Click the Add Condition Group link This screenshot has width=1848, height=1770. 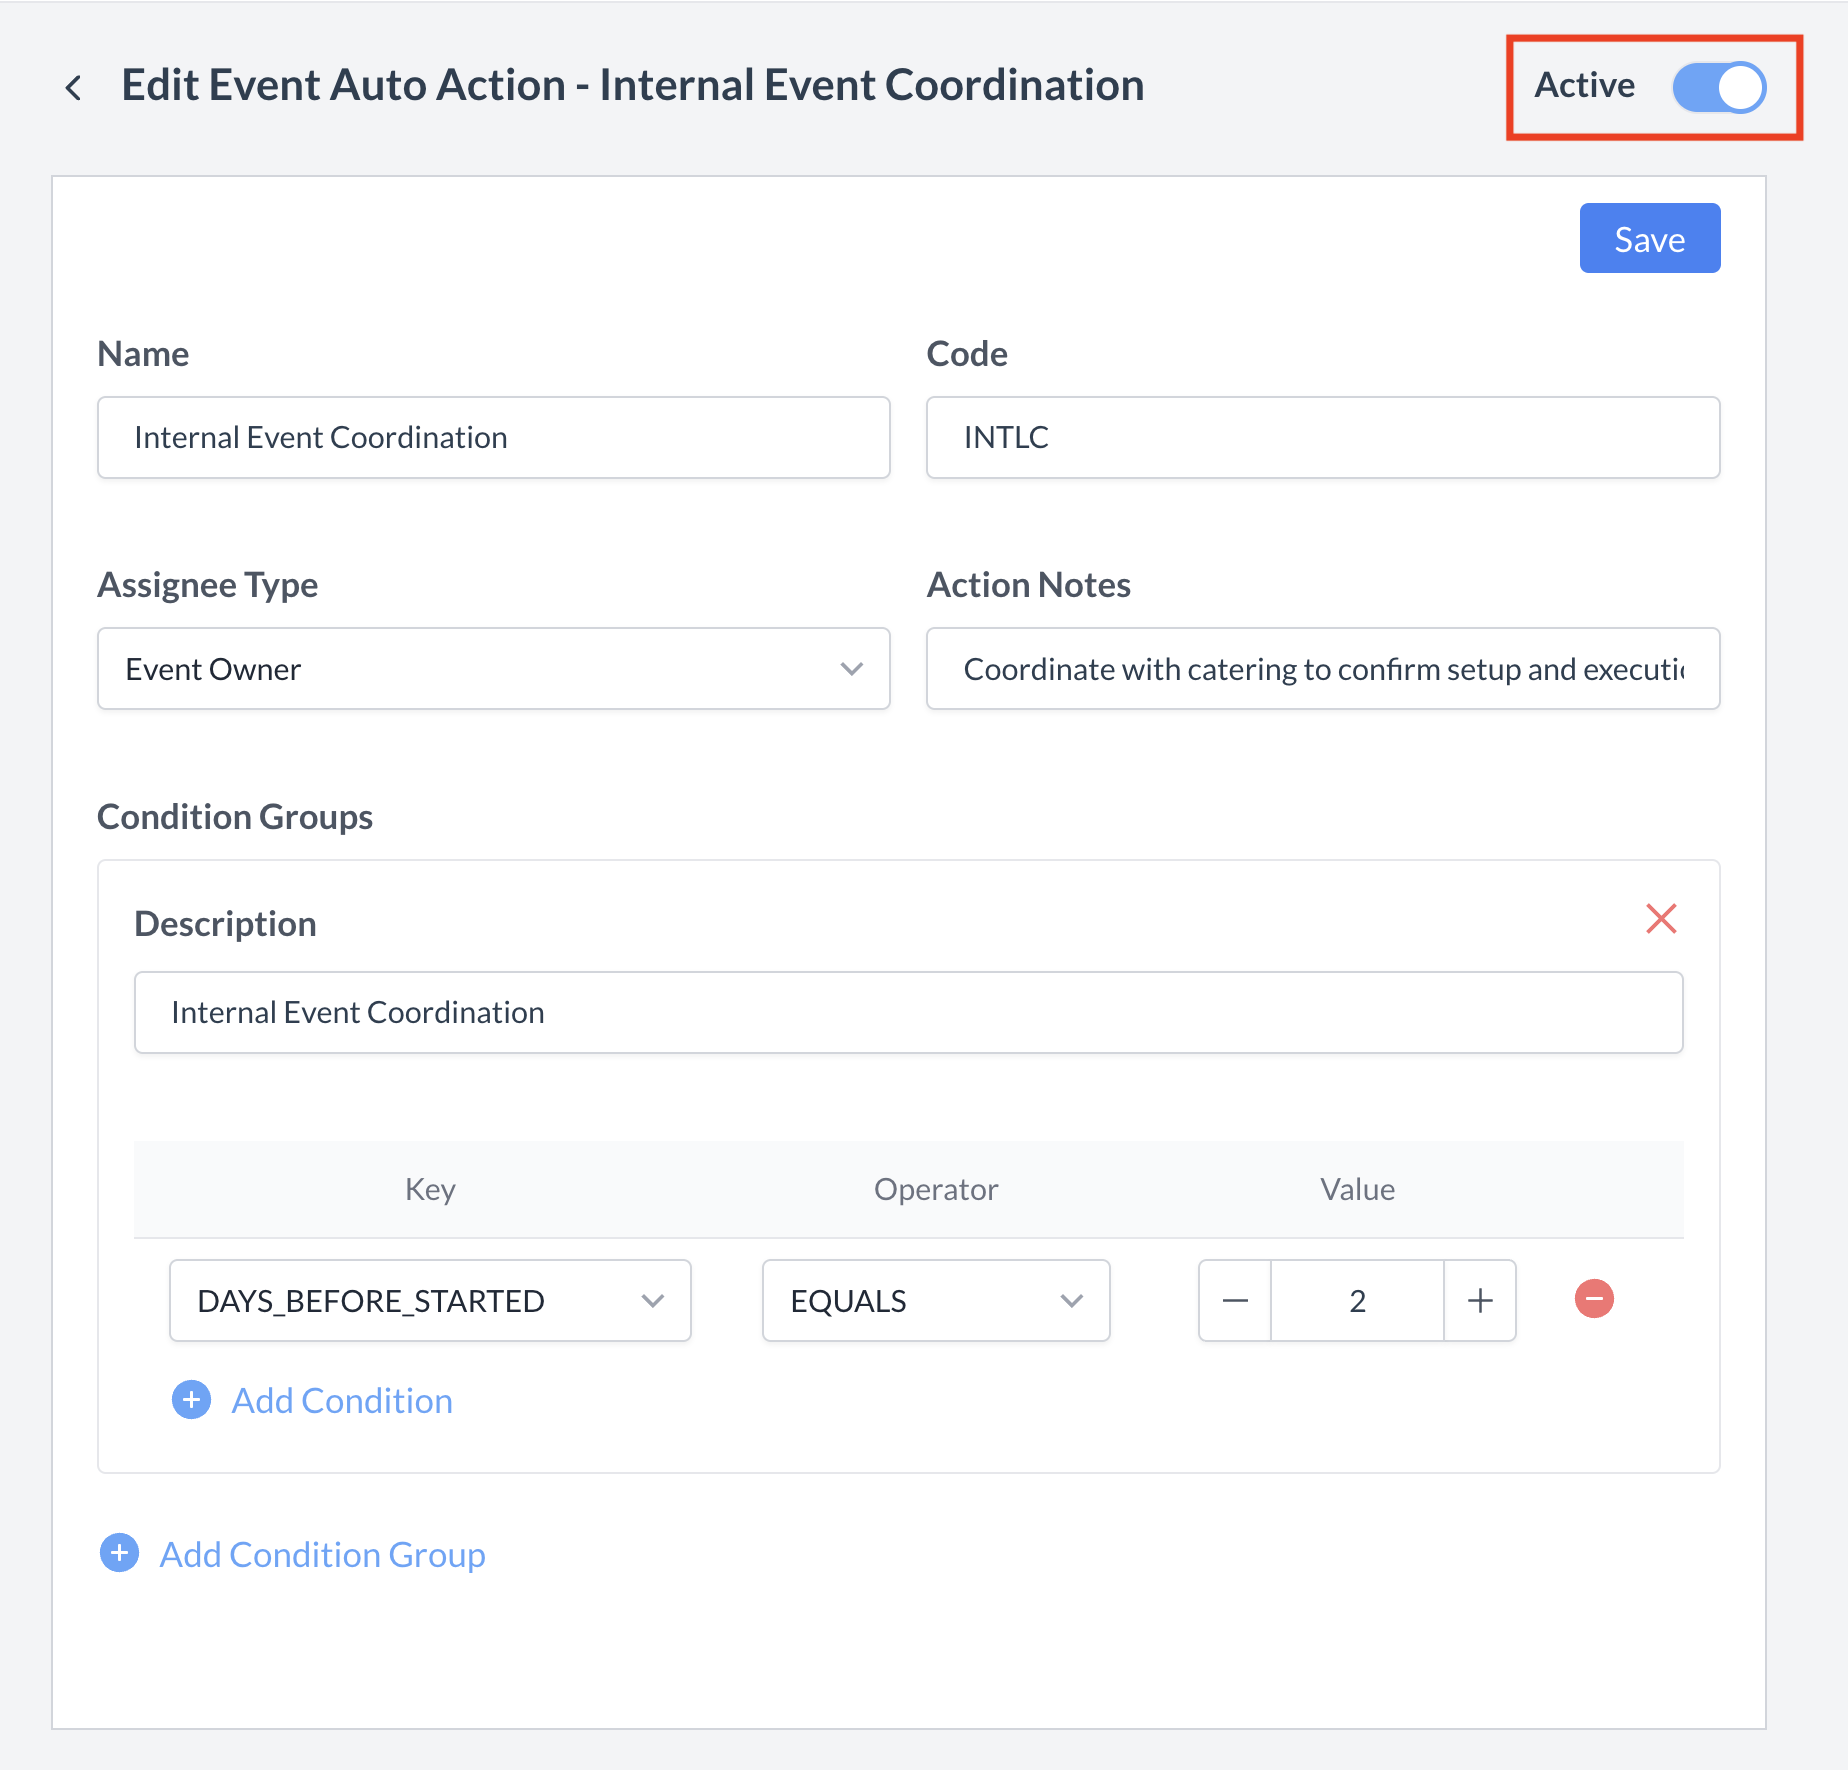point(322,1553)
